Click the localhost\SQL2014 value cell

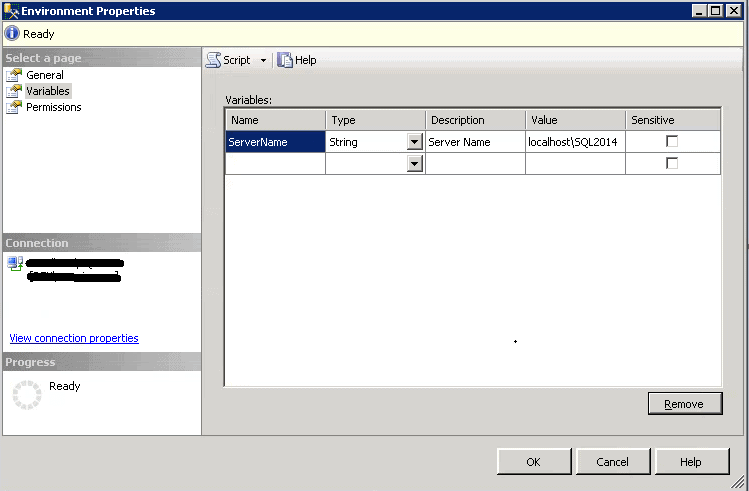[575, 142]
